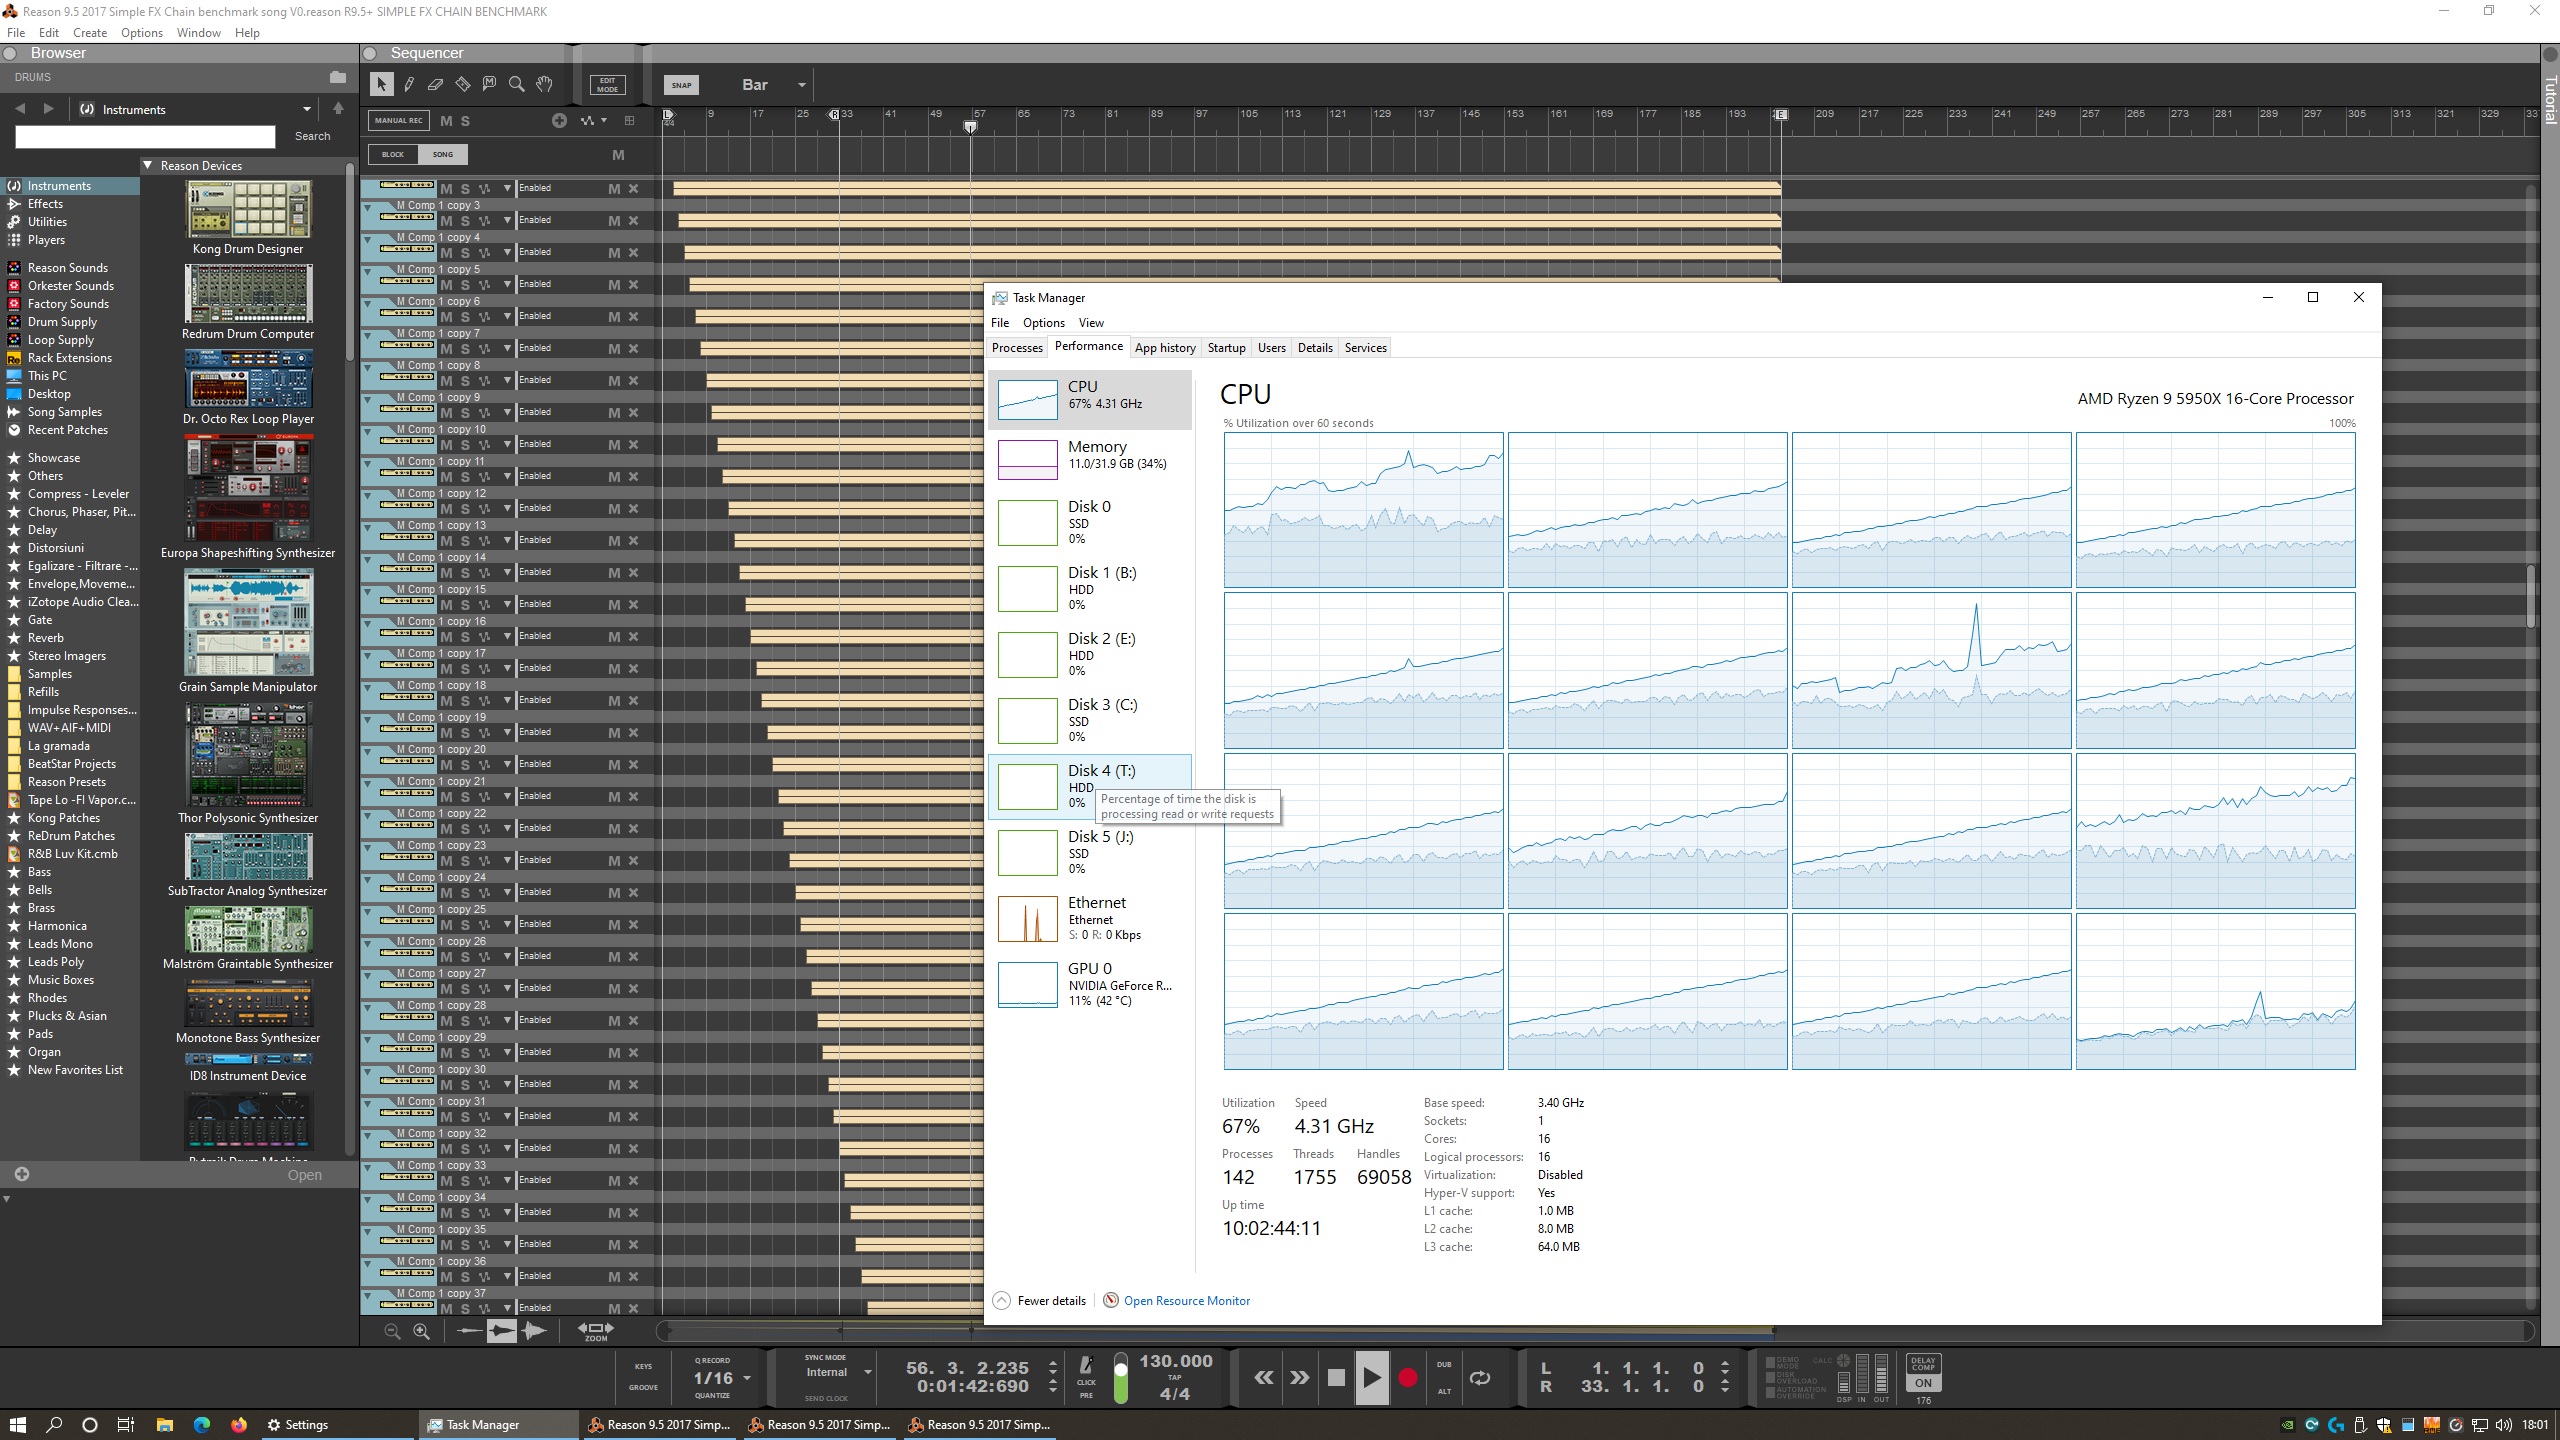This screenshot has height=1440, width=2560.
Task: Open the Instruments location dropdown in Browser
Action: (x=307, y=109)
